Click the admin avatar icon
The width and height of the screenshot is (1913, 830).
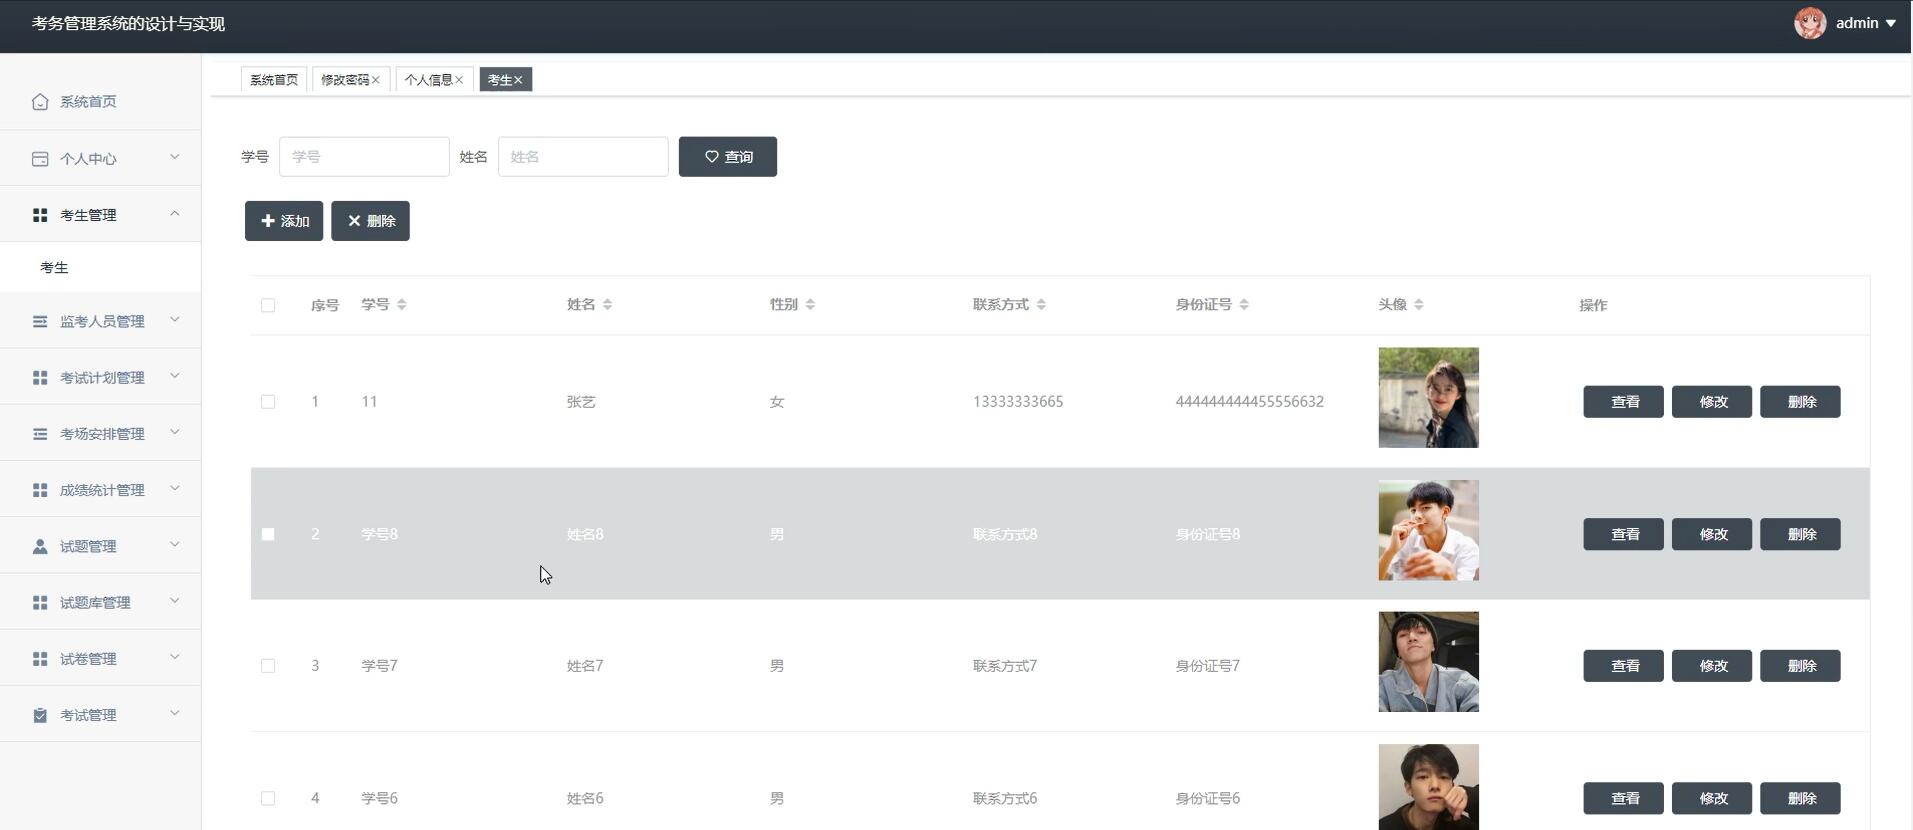click(1810, 23)
